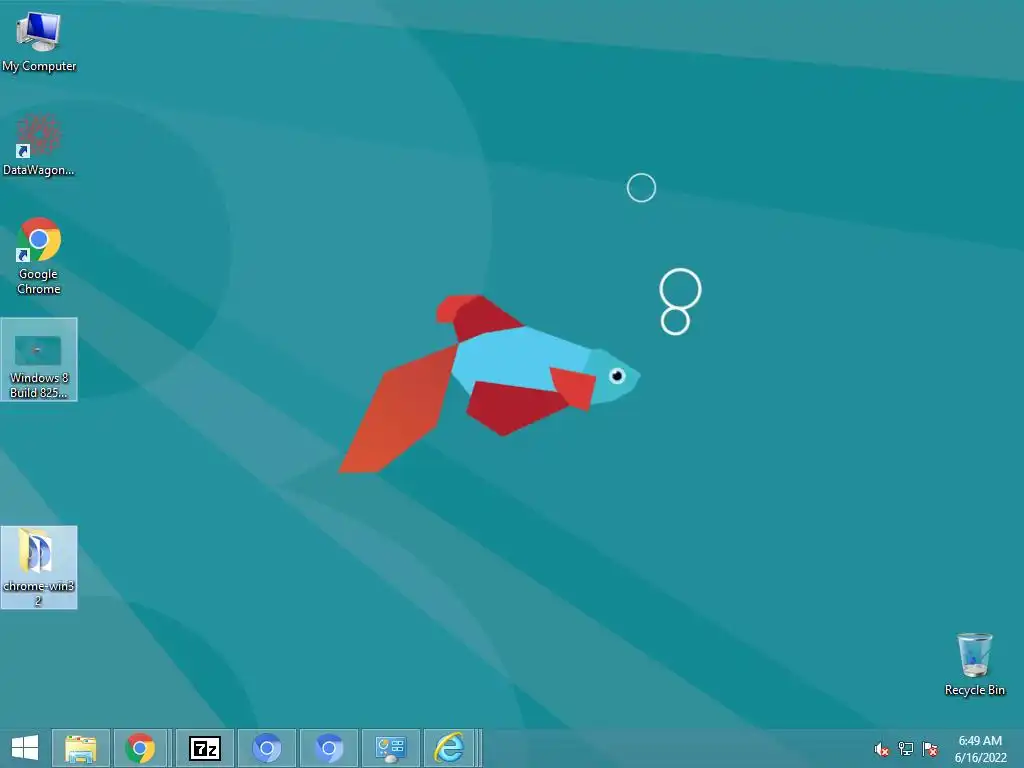This screenshot has width=1024, height=768.
Task: Select the Windows 8 Build 825 image file
Action: coord(39,360)
